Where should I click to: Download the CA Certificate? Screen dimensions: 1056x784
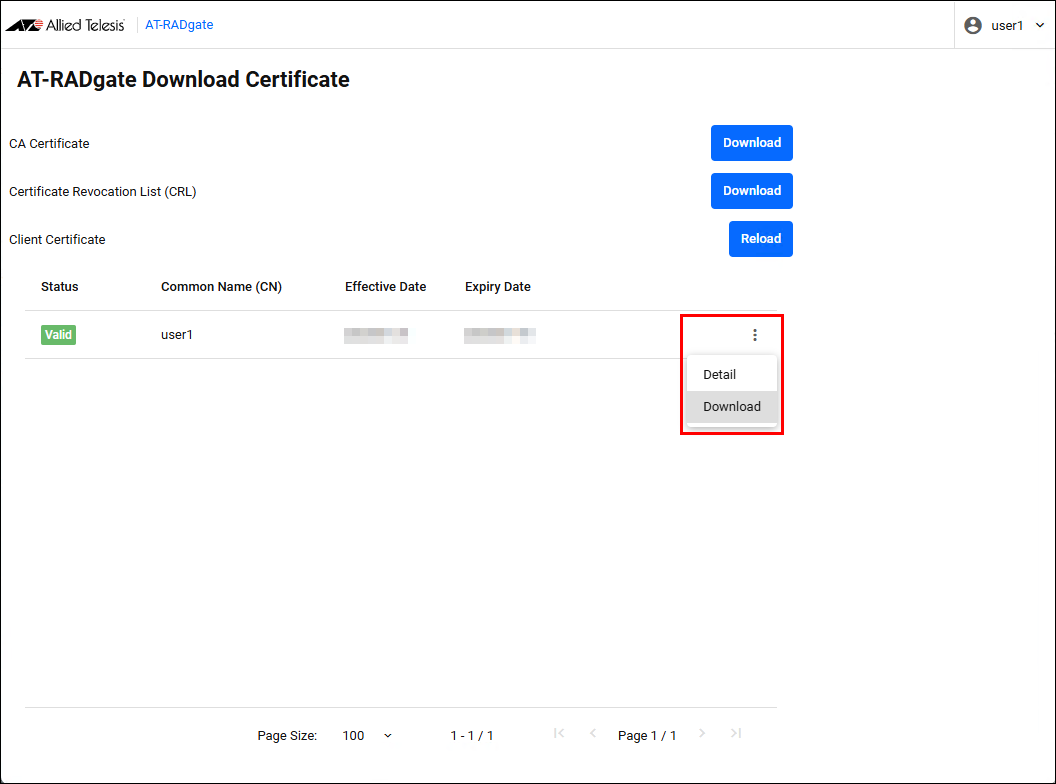(752, 143)
